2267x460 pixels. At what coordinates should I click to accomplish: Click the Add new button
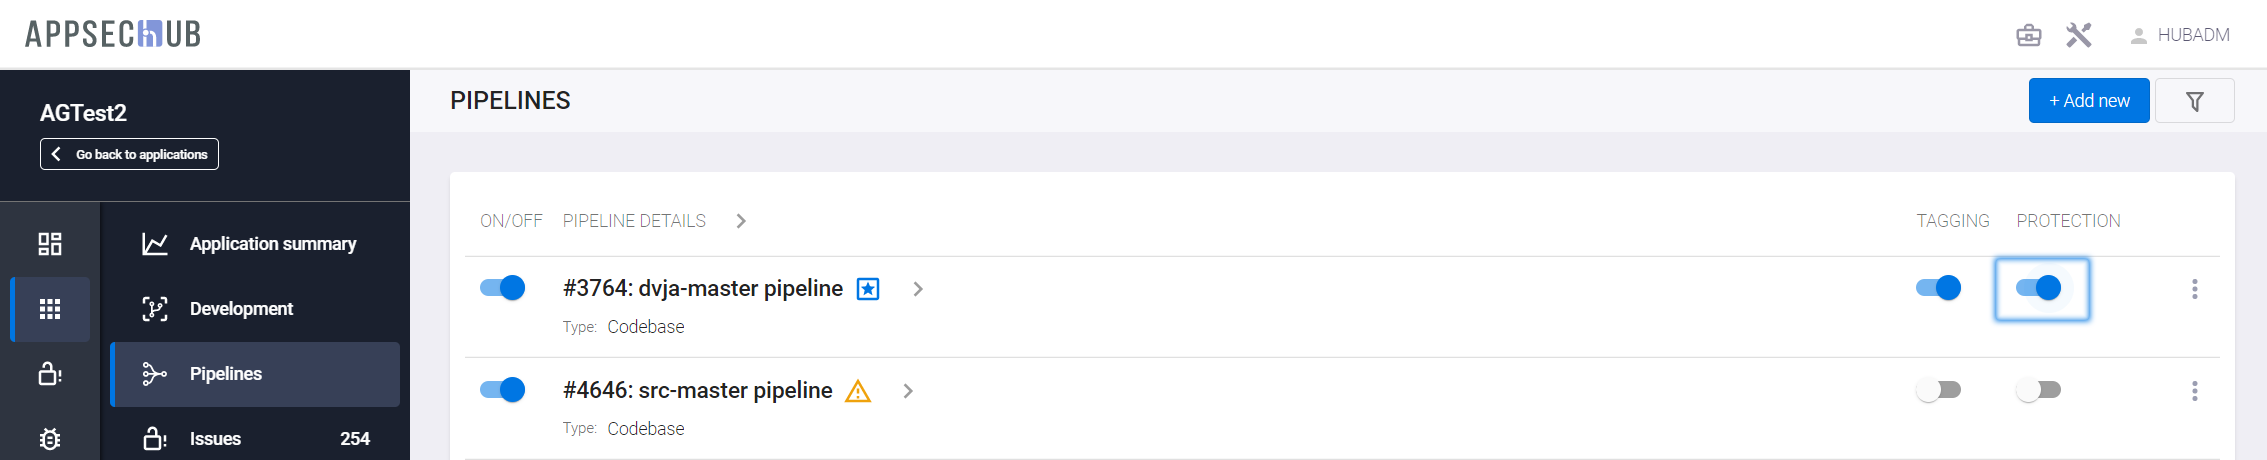pyautogui.click(x=2088, y=101)
